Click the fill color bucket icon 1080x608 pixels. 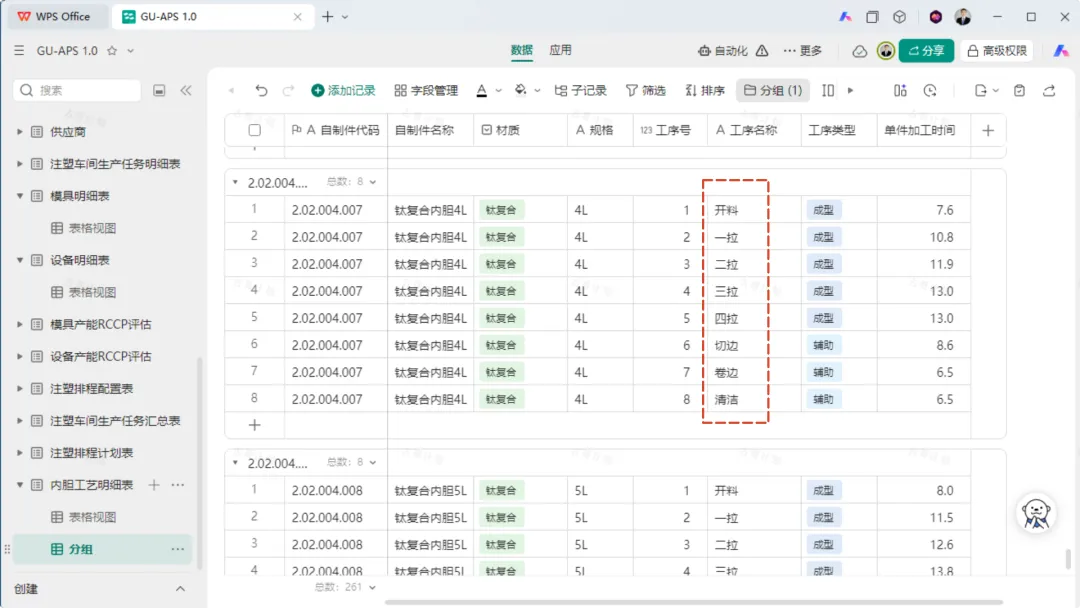[x=521, y=90]
